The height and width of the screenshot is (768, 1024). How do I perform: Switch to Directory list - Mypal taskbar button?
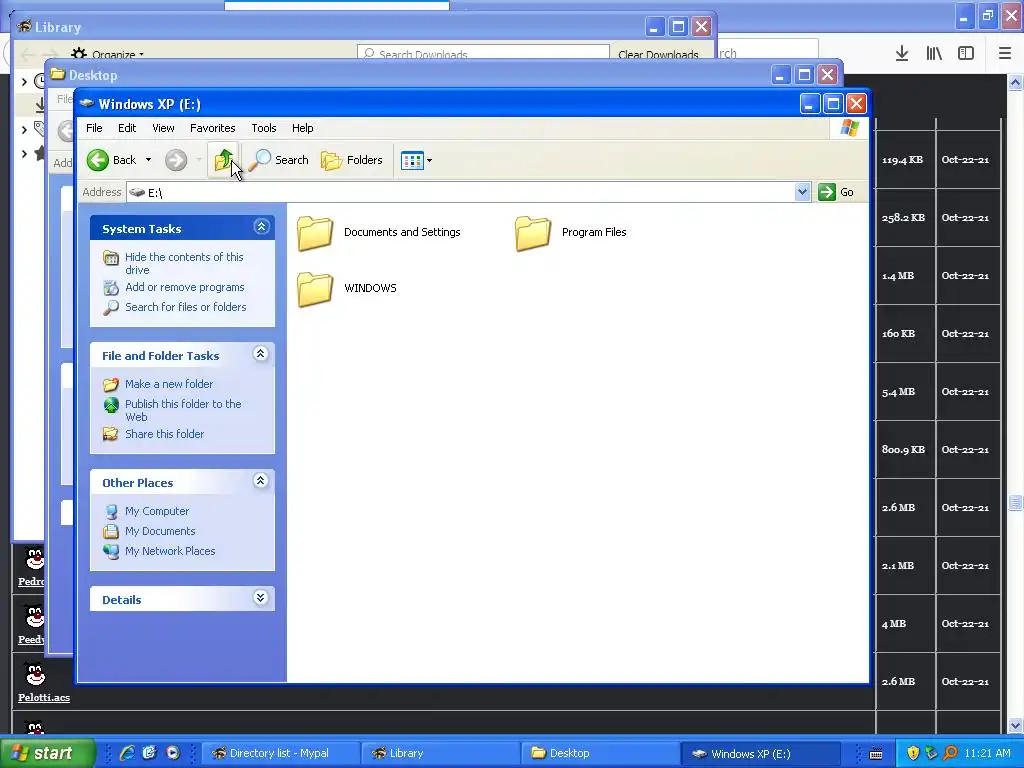coord(279,753)
